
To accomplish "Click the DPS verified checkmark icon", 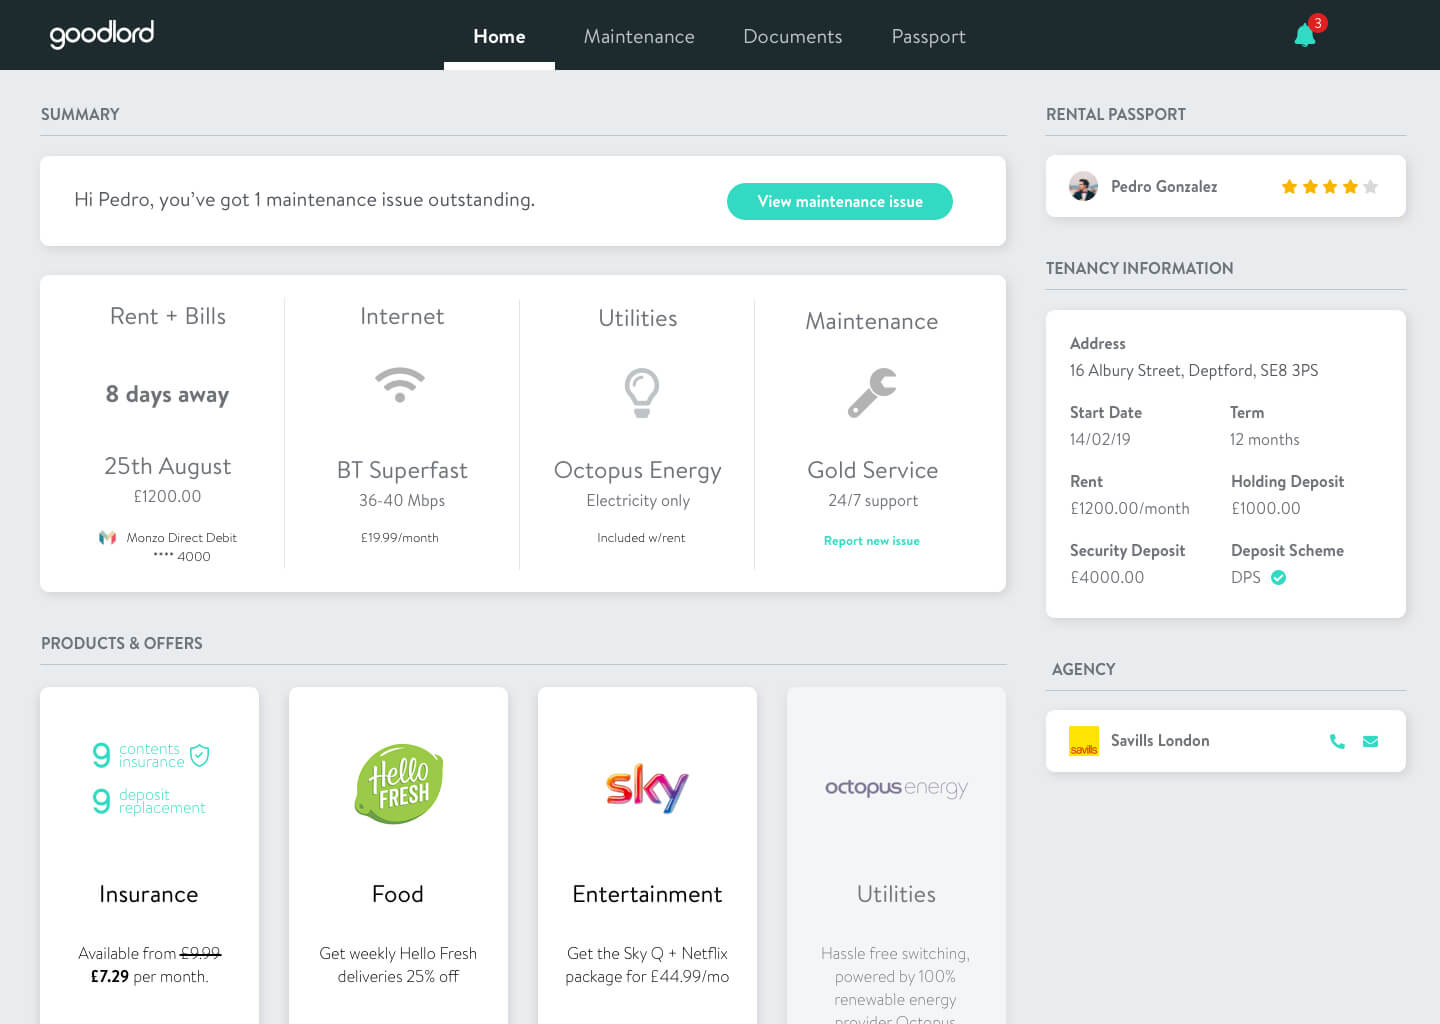I will [1278, 577].
